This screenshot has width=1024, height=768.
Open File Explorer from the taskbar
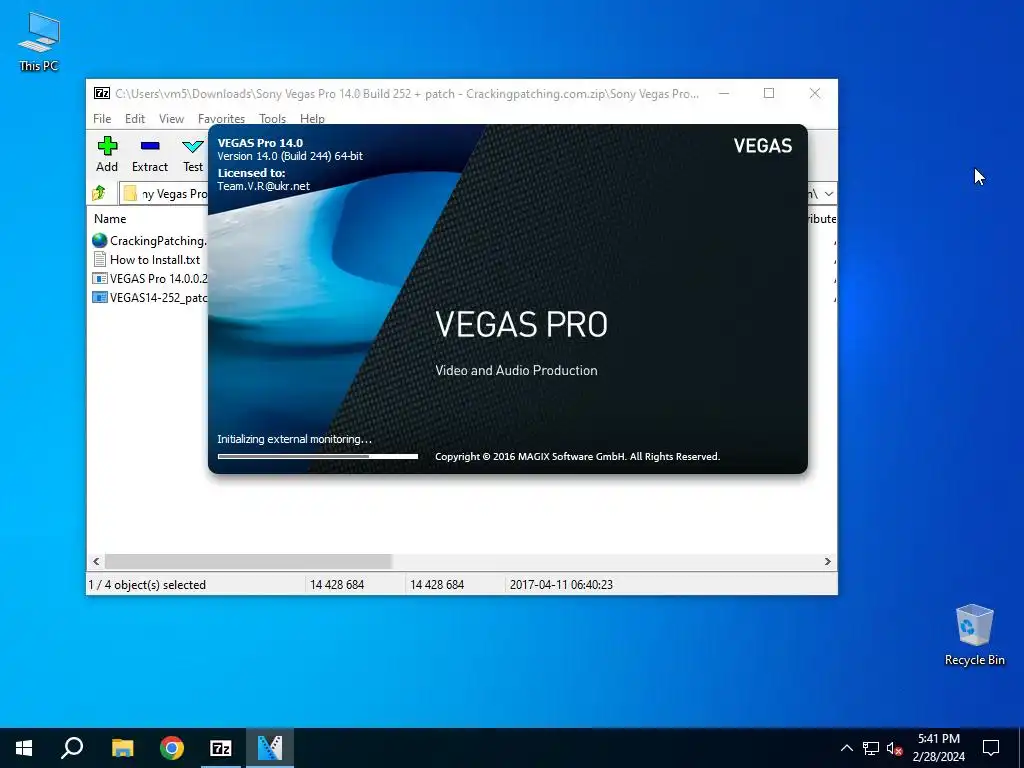tap(122, 748)
